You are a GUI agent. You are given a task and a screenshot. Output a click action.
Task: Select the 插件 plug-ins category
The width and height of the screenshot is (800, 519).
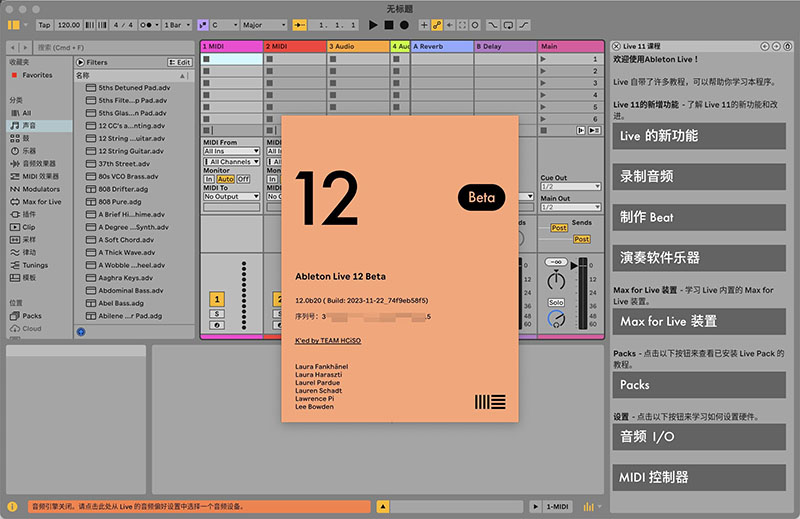[x=29, y=214]
